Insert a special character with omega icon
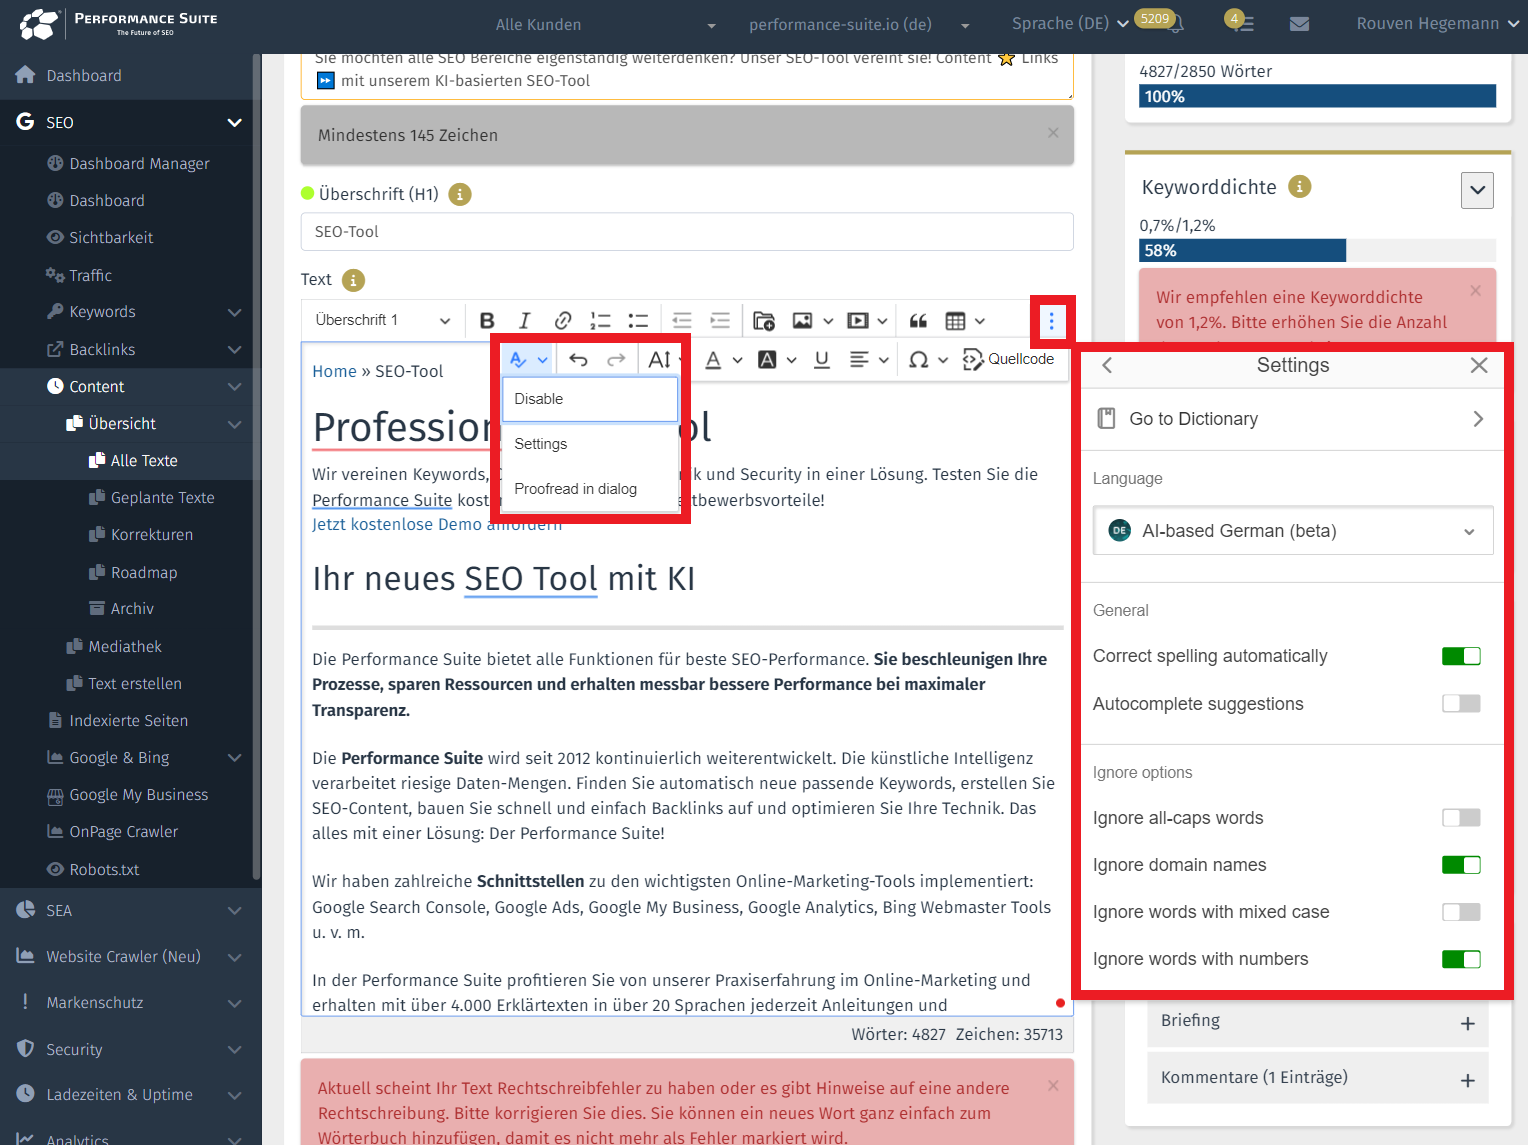 918,360
